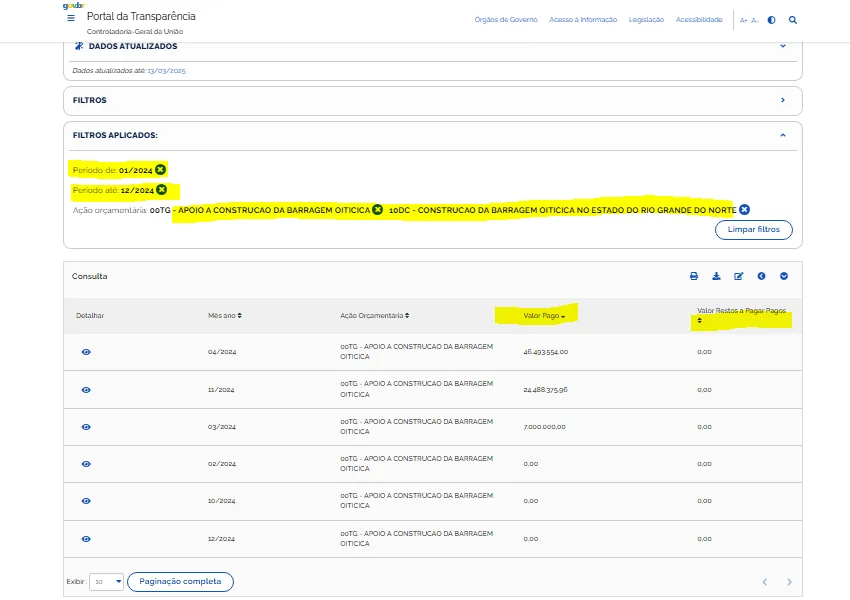The height and width of the screenshot is (600, 850).
Task: Remove the Período de 01/2024 filter
Action: click(x=160, y=170)
